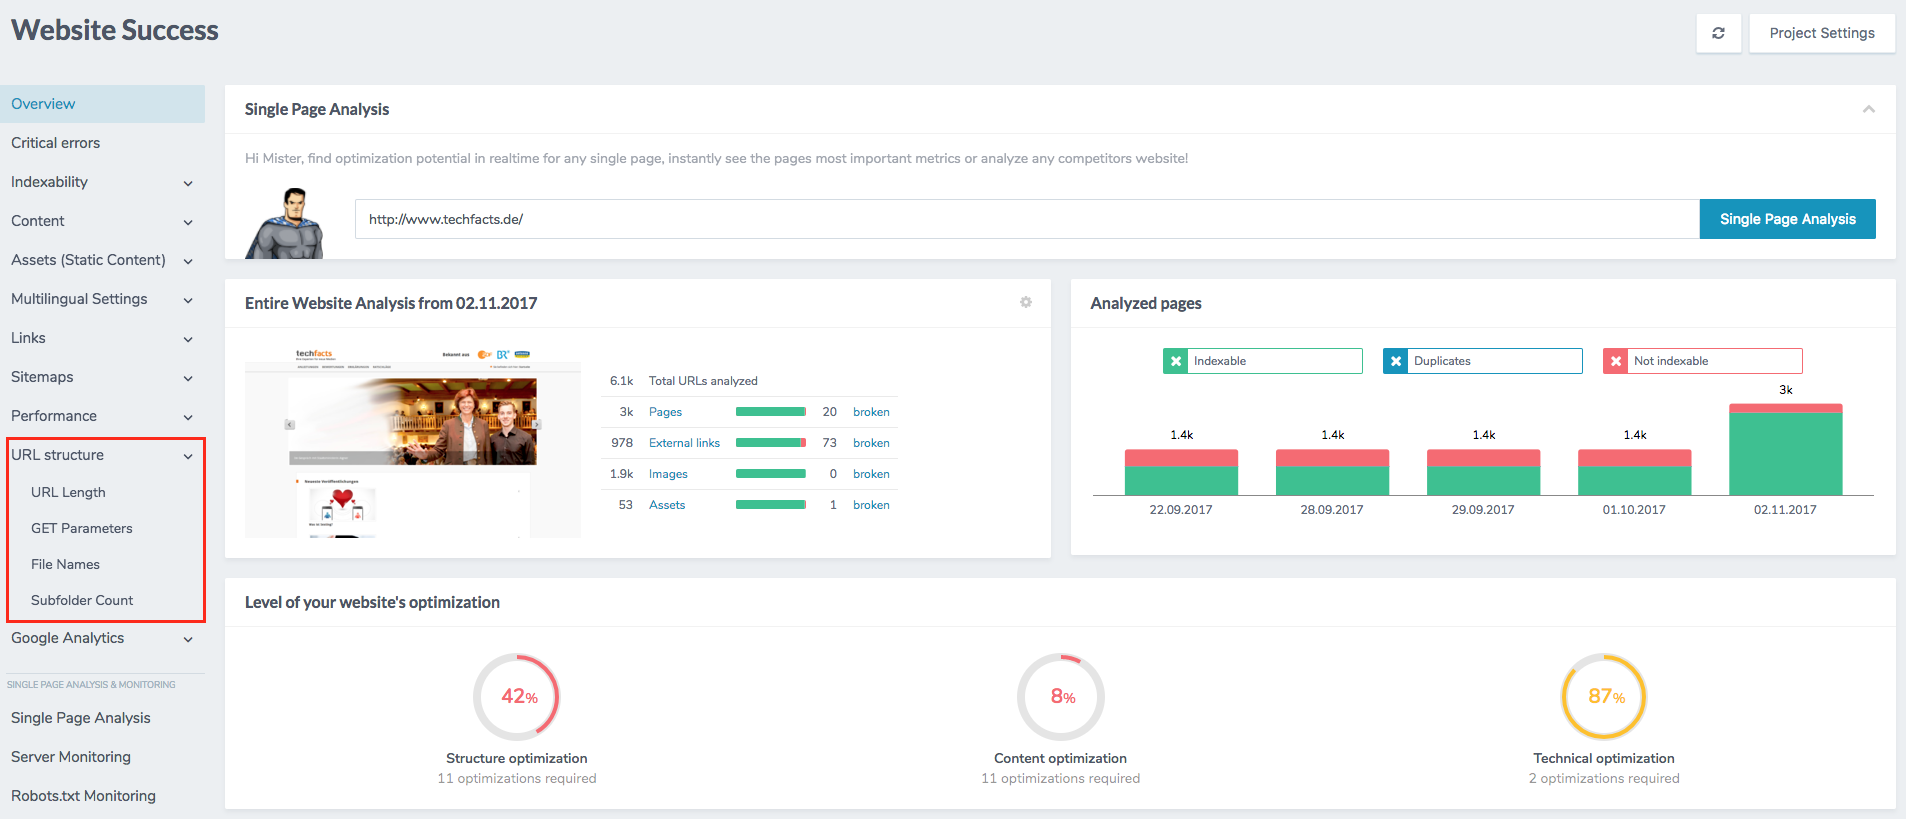Click the External links link
This screenshot has height=819, width=1906.
684,443
